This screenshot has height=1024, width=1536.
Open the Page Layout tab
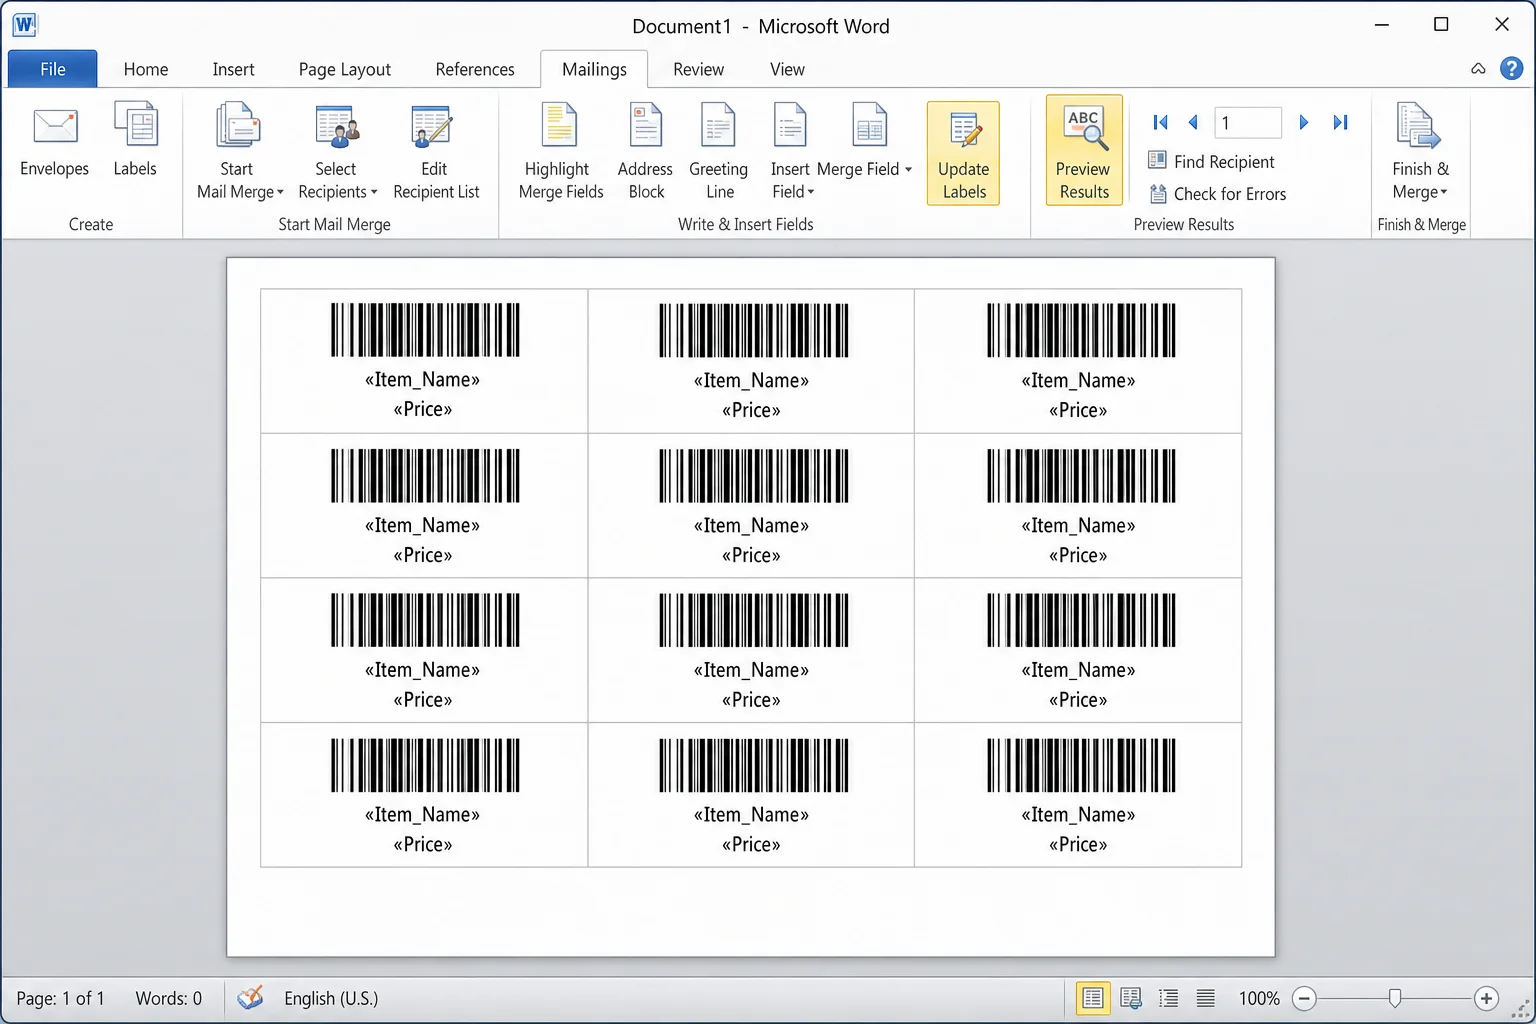coord(344,69)
